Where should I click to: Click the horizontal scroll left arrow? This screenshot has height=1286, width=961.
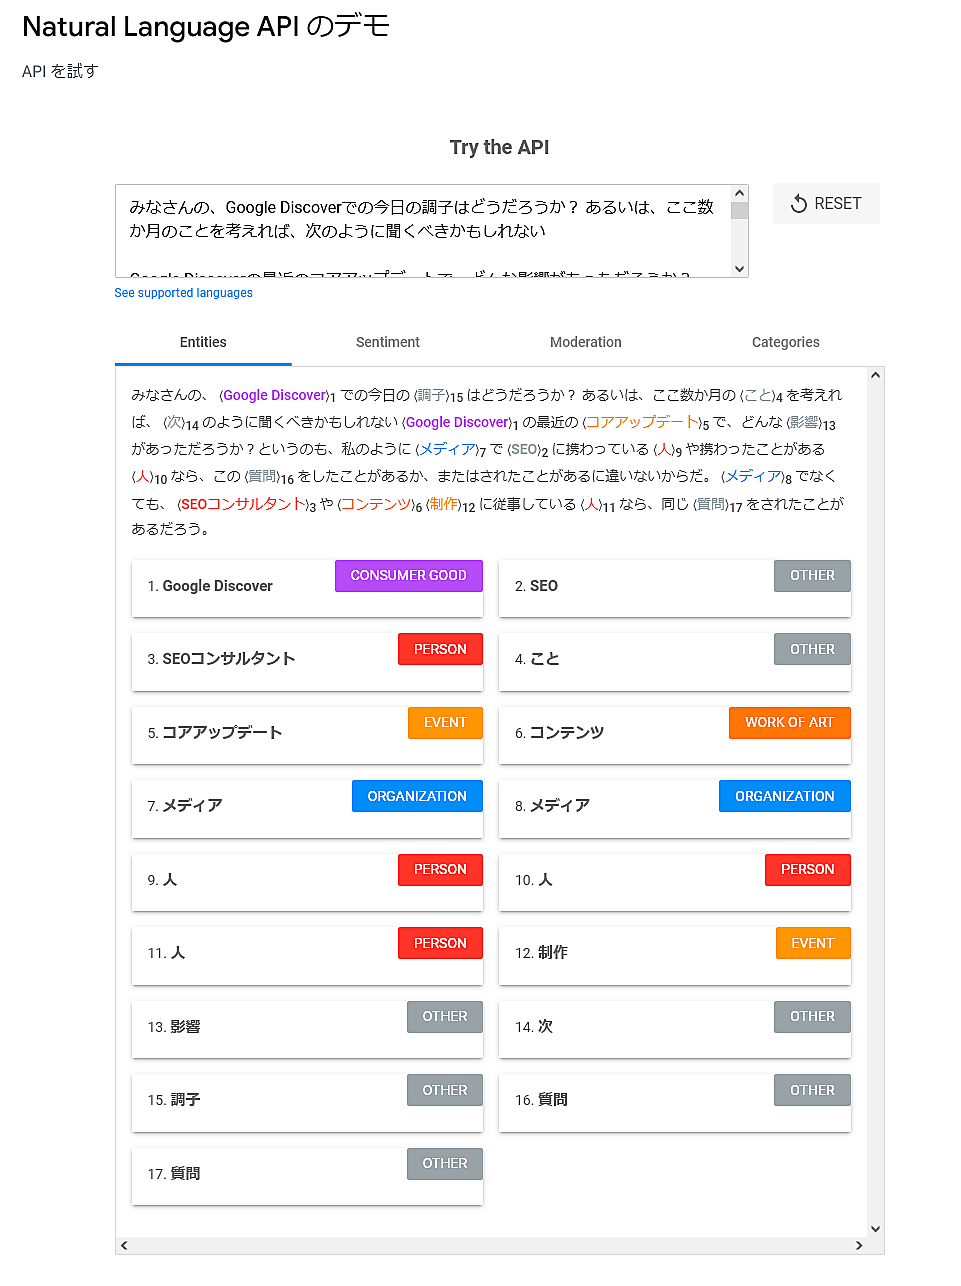point(124,1245)
